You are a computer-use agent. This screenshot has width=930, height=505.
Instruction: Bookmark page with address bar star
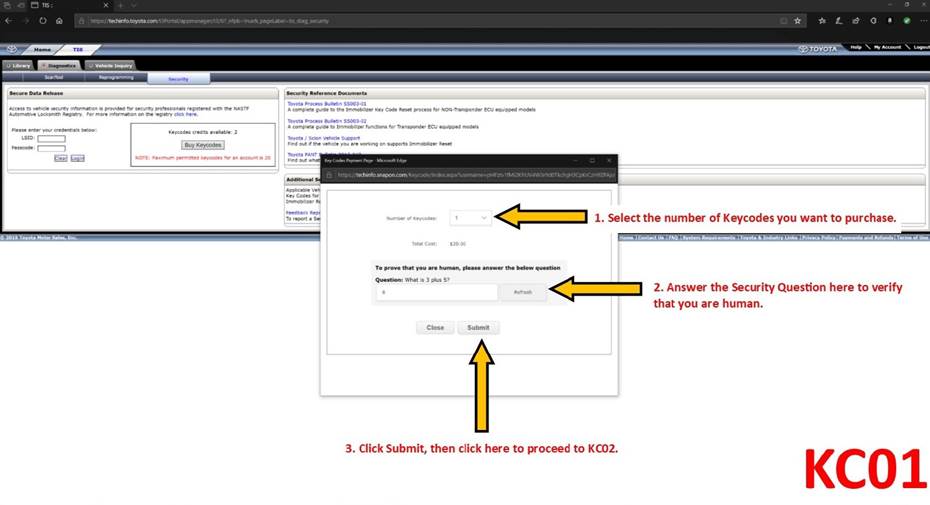(x=798, y=21)
